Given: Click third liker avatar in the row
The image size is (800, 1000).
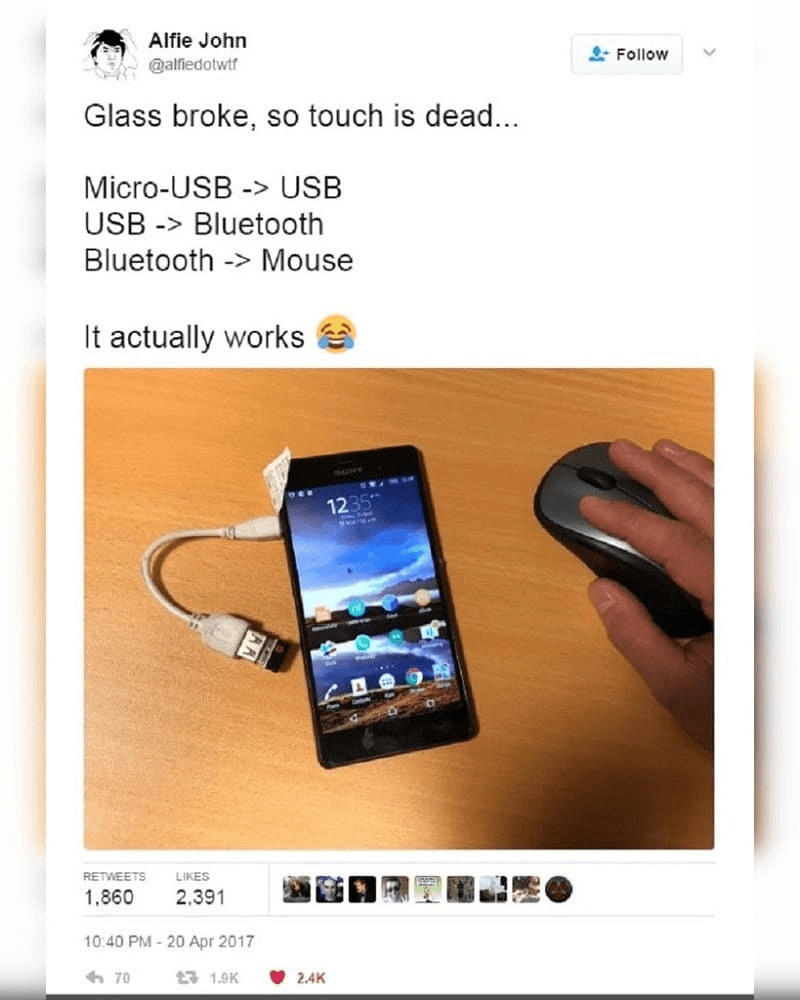Looking at the screenshot, I should [362, 889].
